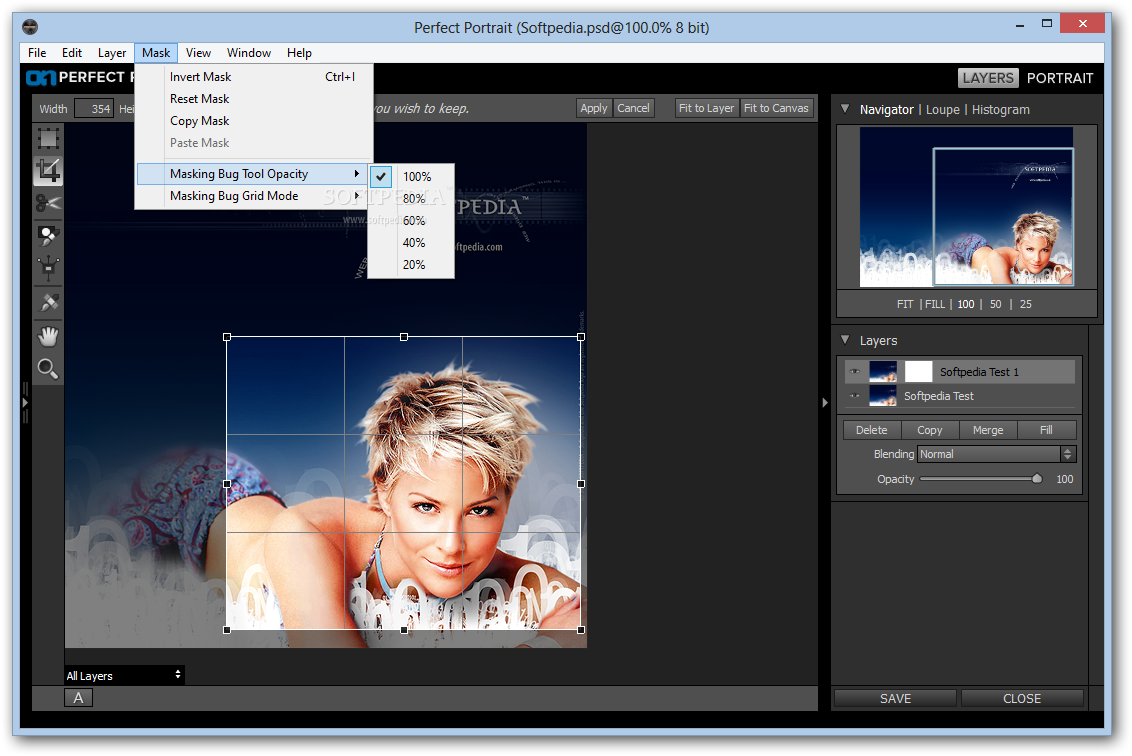Open the Layer menu
The width and height of the screenshot is (1132, 756).
click(112, 53)
